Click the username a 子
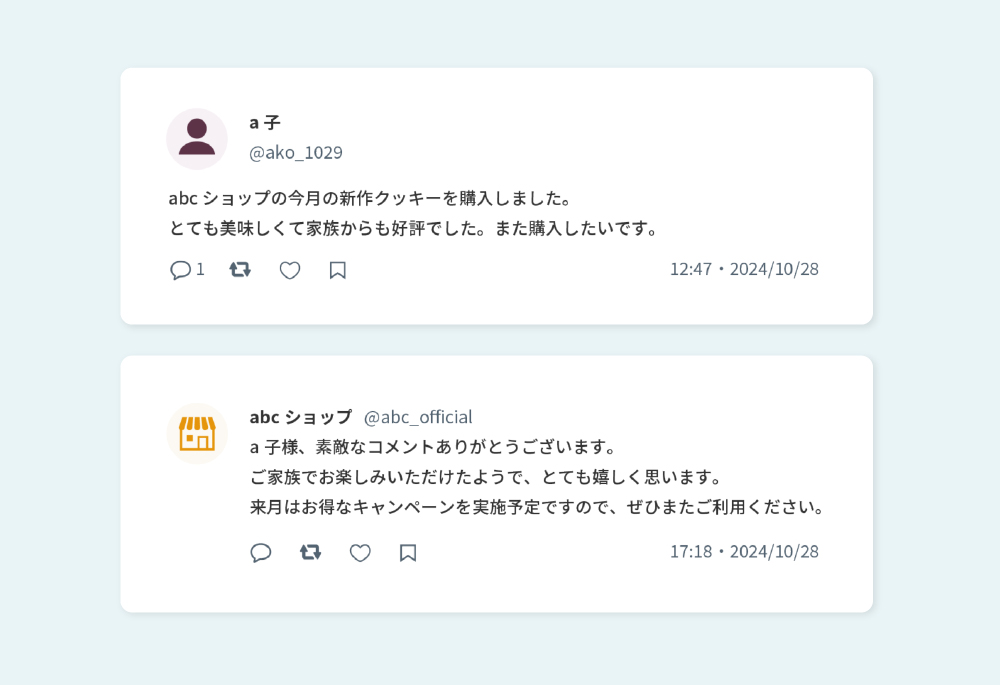1000x685 pixels. 265,122
